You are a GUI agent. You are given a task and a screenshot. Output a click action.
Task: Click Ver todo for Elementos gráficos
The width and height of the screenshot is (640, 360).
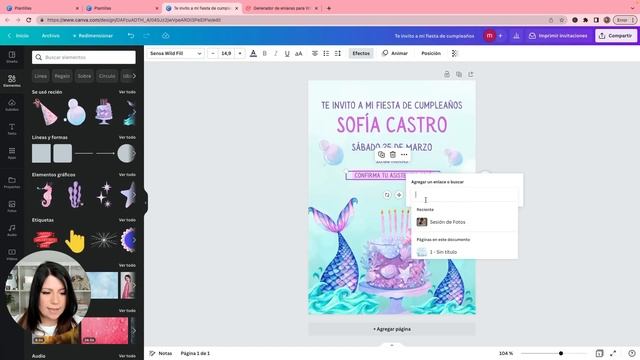(x=127, y=175)
